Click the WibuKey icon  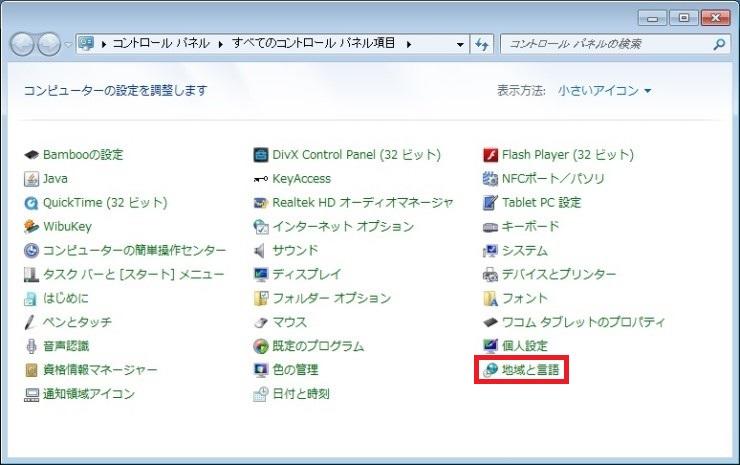click(x=31, y=227)
